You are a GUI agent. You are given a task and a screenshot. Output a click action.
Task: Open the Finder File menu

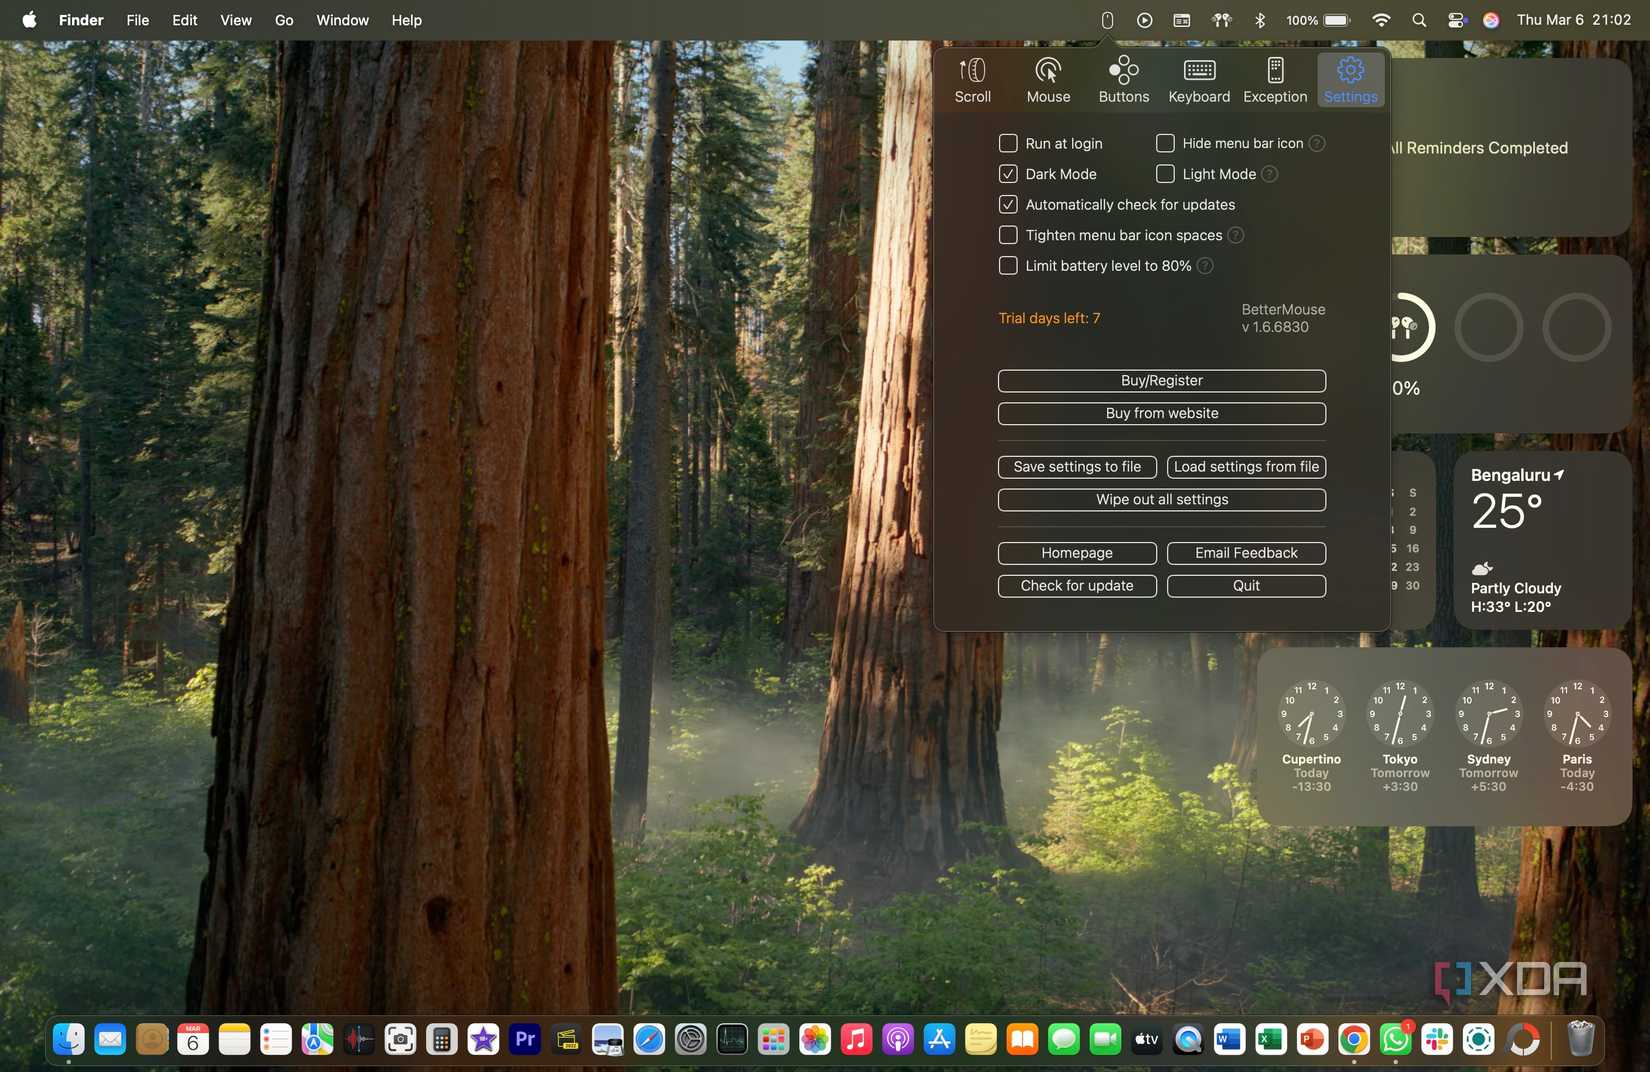138,20
